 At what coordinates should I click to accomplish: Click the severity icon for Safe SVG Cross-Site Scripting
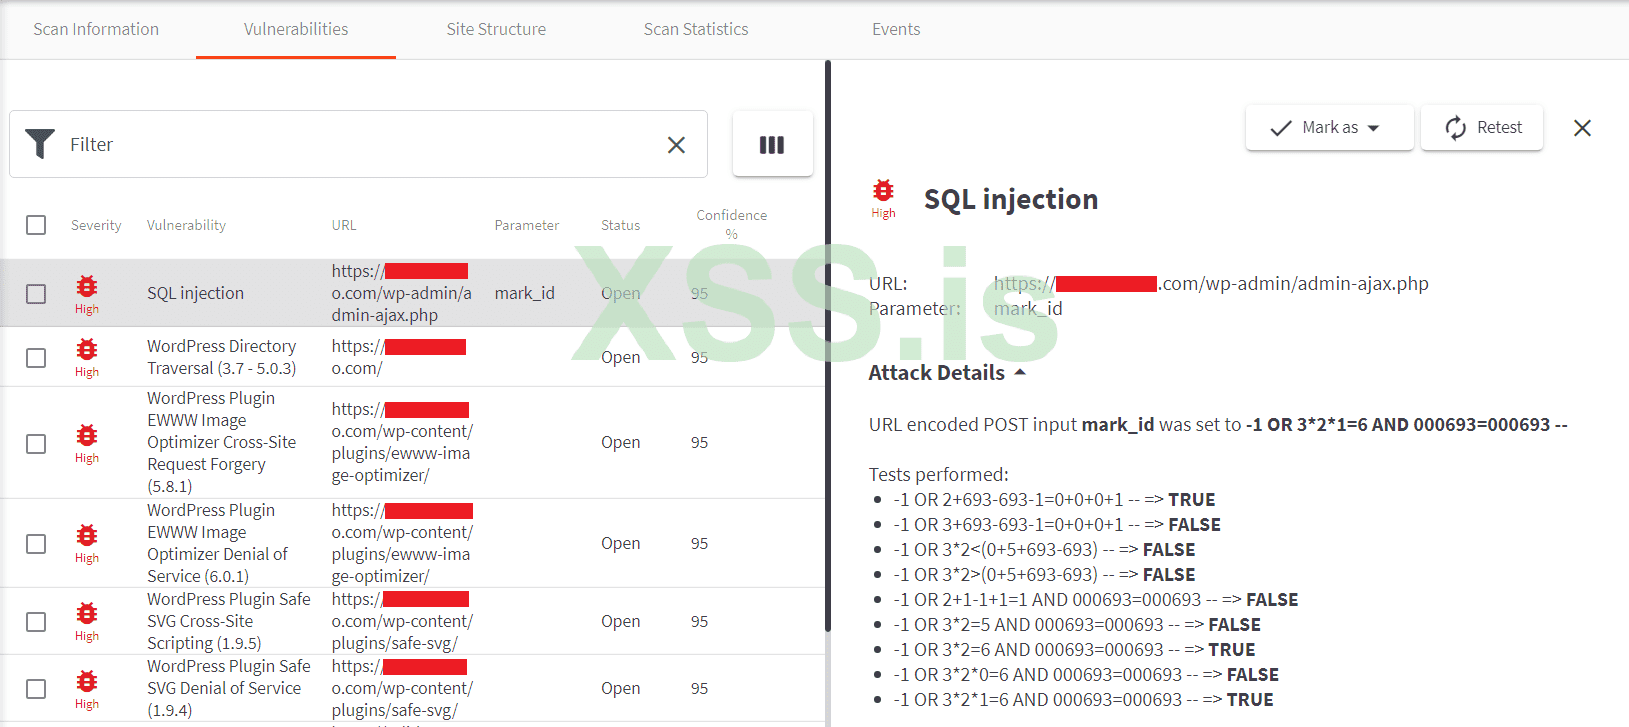pyautogui.click(x=87, y=614)
